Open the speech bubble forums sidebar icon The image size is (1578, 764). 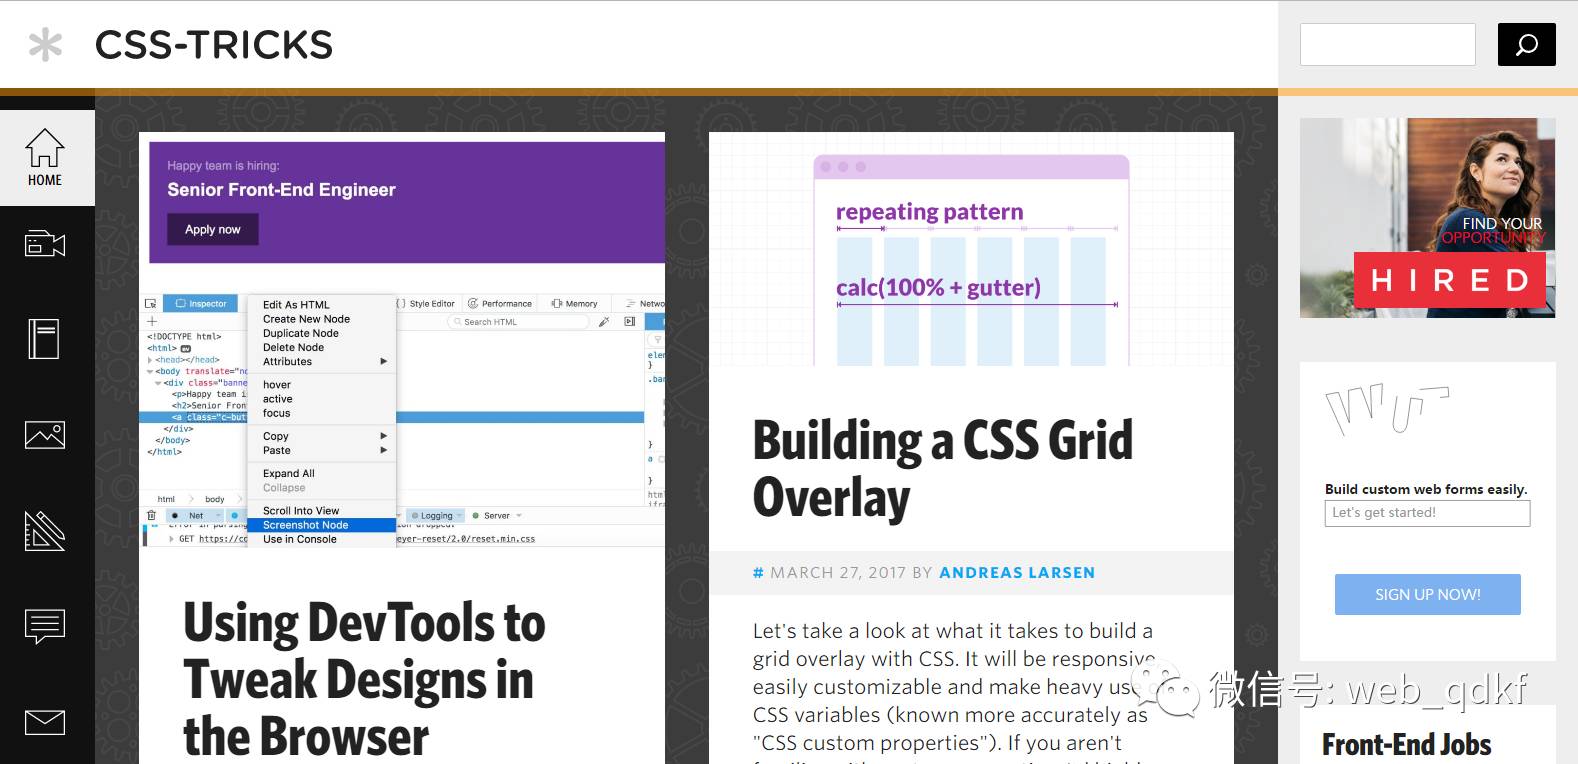click(45, 627)
